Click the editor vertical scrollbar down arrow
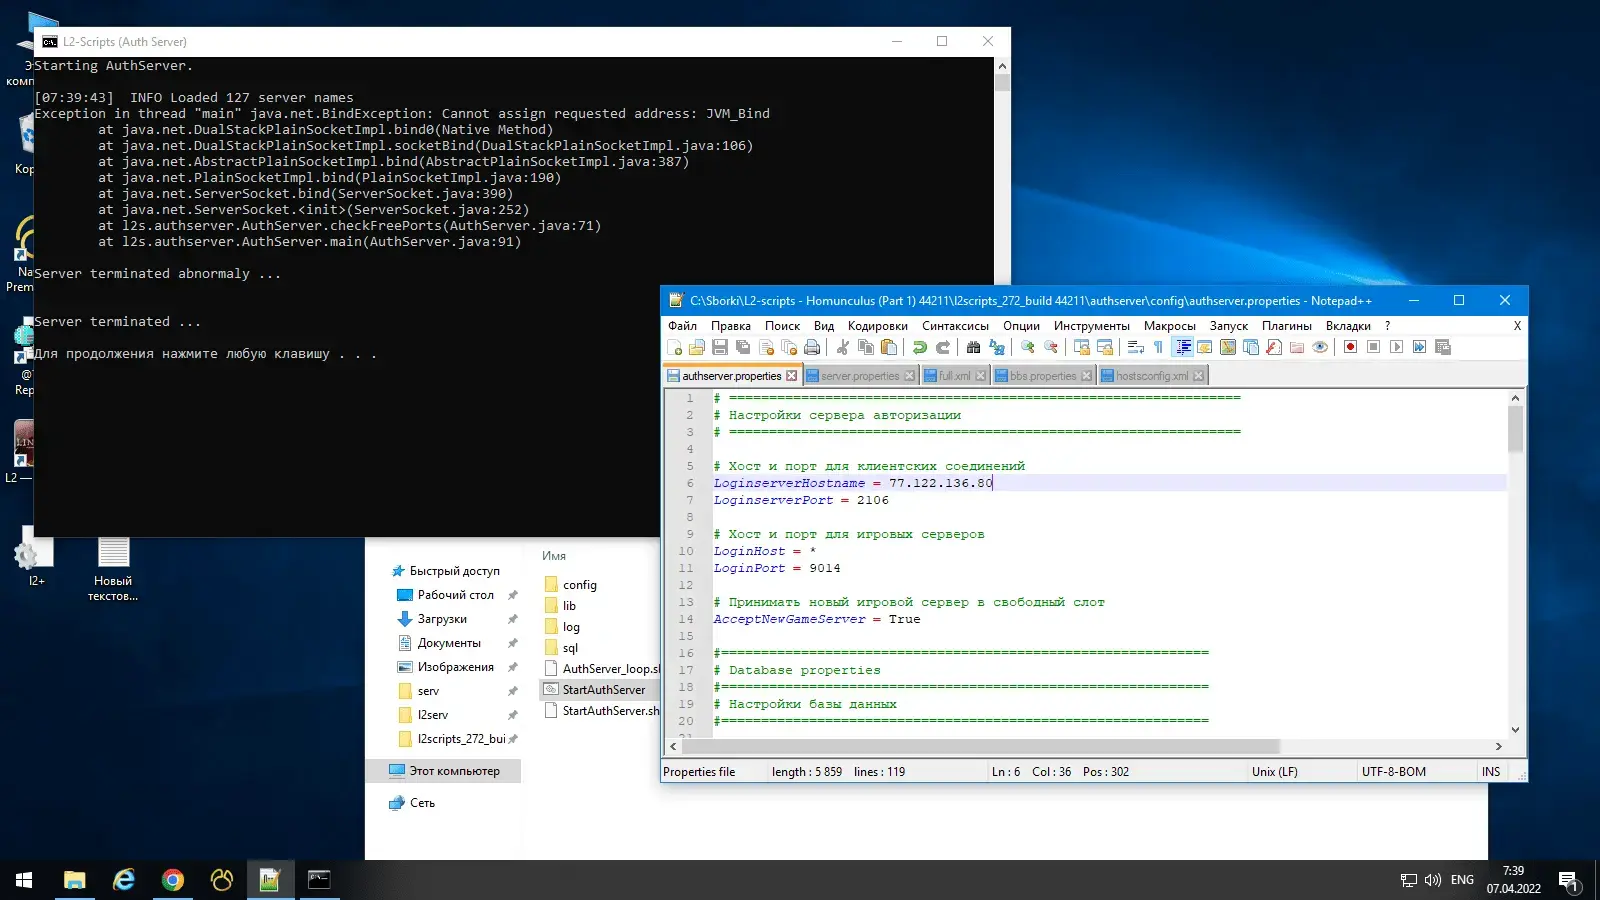This screenshot has width=1600, height=900. (x=1515, y=730)
